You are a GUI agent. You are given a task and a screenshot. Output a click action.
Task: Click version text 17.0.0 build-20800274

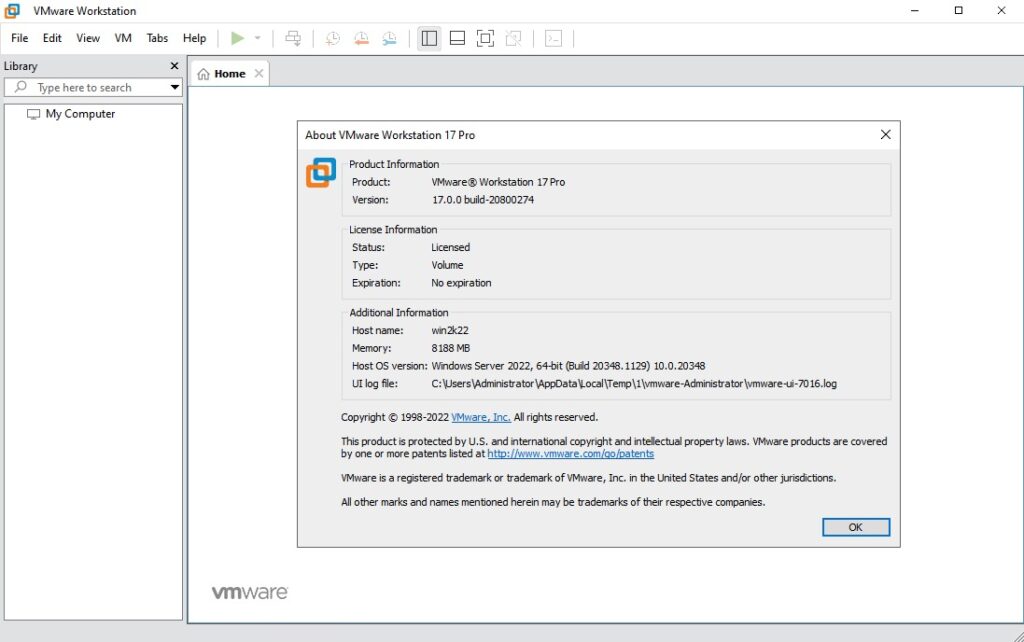pyautogui.click(x=483, y=200)
